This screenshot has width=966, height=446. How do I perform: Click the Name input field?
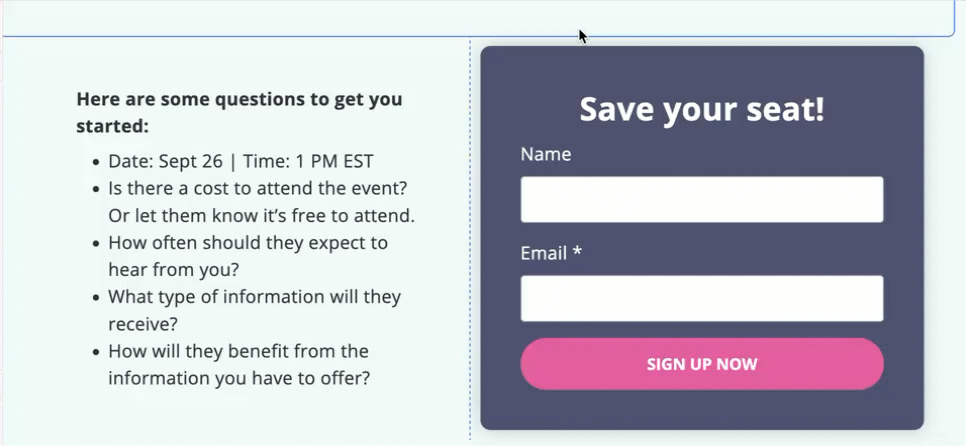(701, 199)
